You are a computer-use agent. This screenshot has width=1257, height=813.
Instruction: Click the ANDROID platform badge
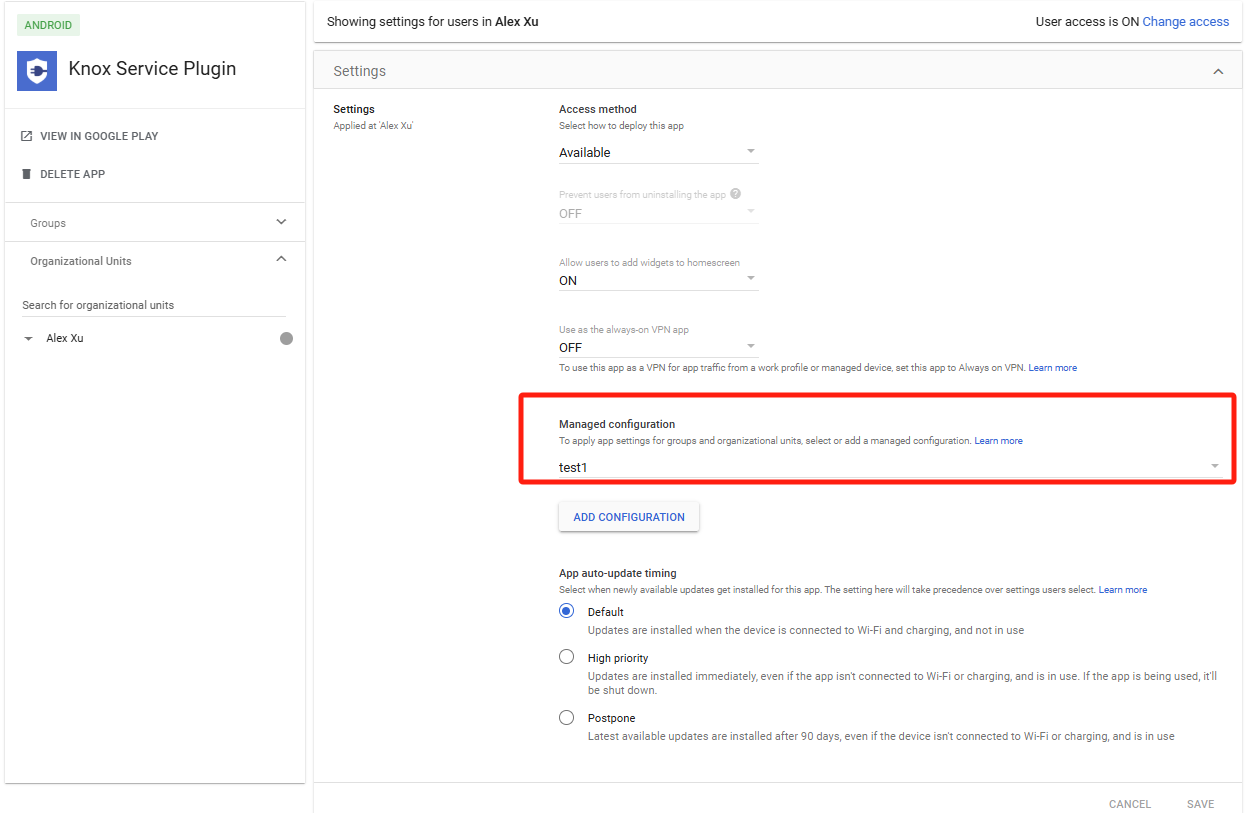(49, 25)
